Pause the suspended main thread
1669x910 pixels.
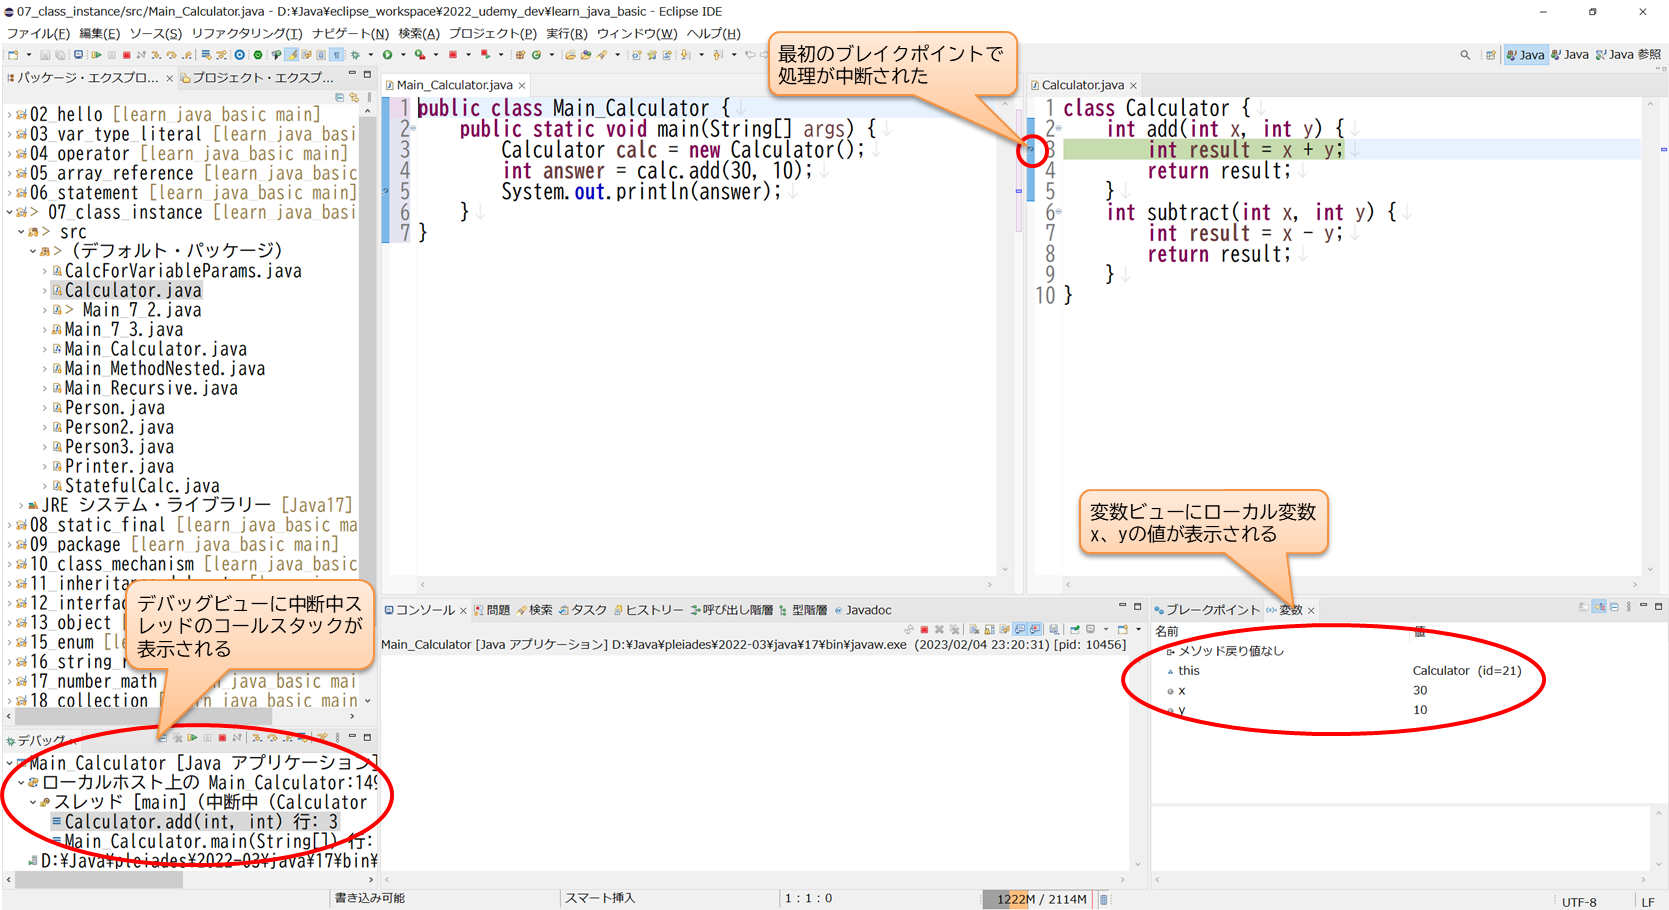pyautogui.click(x=207, y=738)
